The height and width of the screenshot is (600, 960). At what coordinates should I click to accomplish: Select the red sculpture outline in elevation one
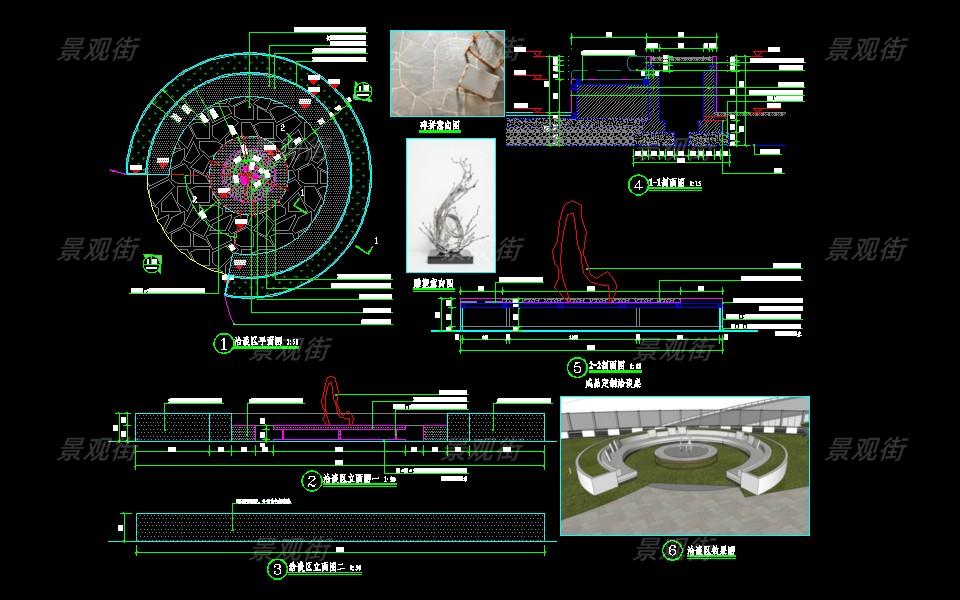(x=337, y=400)
